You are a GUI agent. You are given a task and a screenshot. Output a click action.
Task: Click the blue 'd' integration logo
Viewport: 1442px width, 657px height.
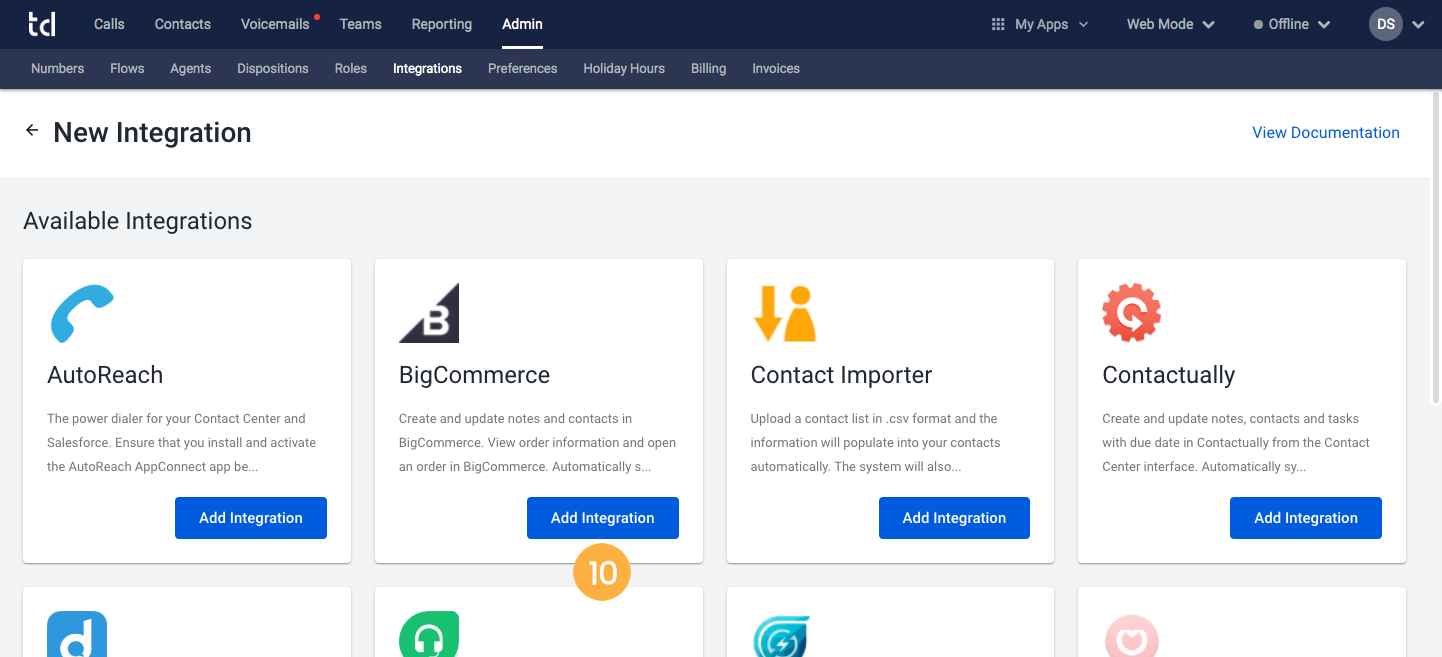coord(77,634)
